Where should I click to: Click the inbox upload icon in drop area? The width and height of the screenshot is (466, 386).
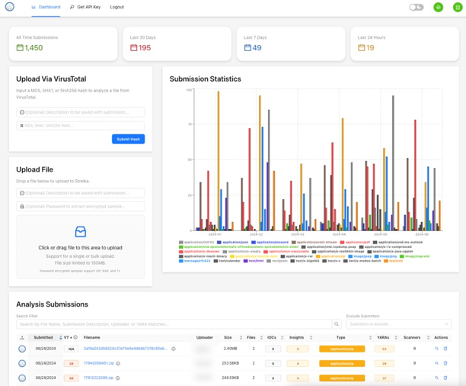click(80, 231)
